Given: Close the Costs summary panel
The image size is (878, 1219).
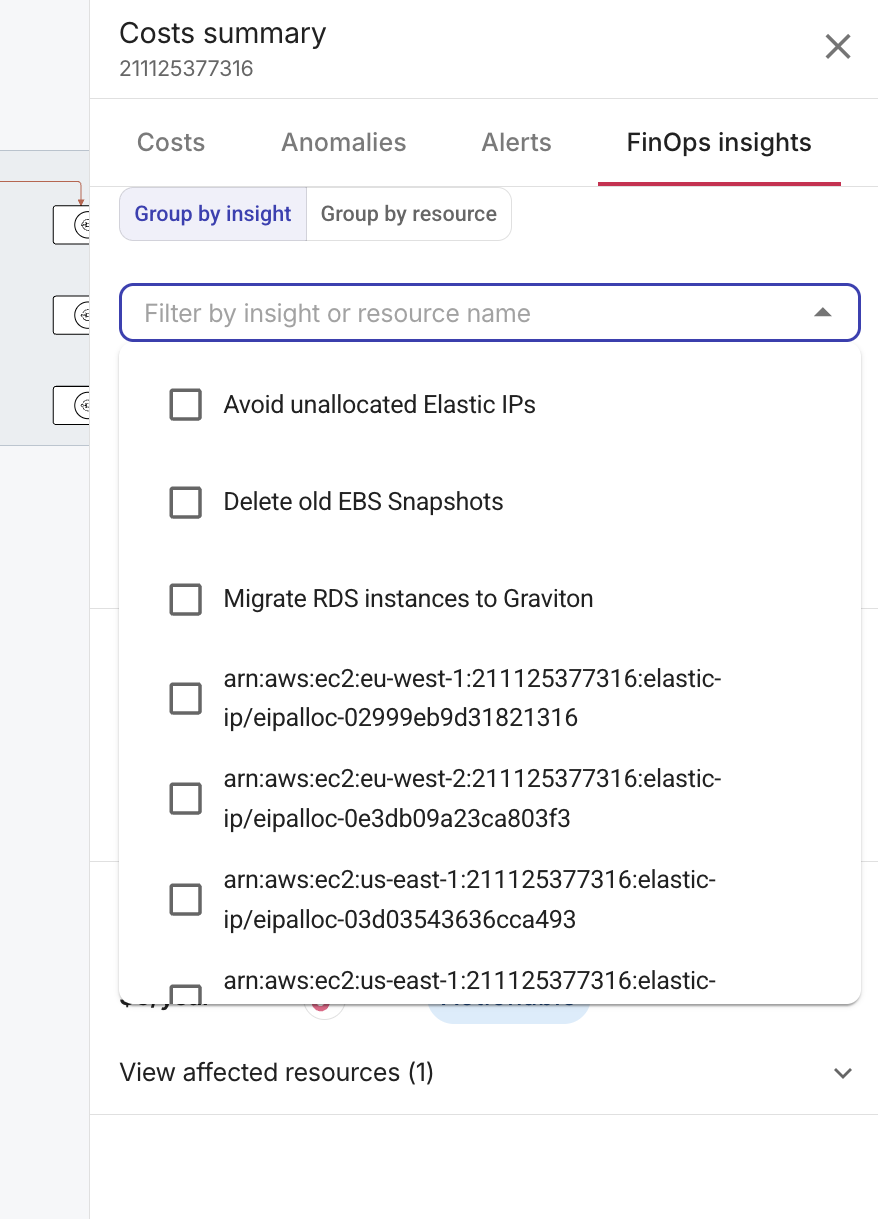Looking at the screenshot, I should (837, 47).
